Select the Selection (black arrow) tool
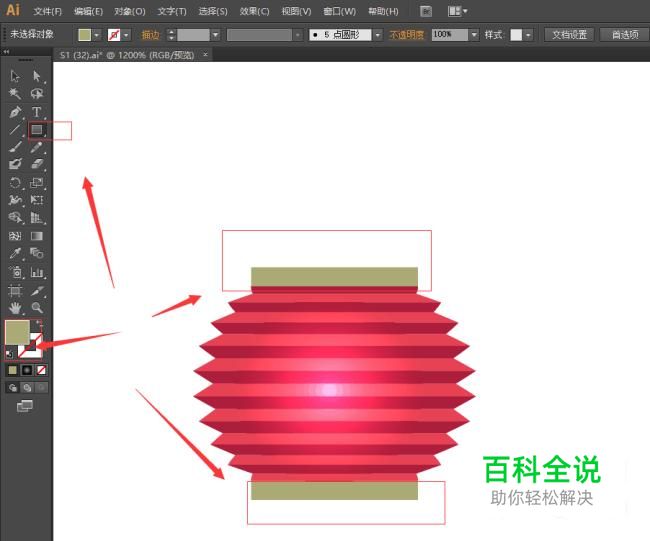The width and height of the screenshot is (650, 541). click(15, 76)
